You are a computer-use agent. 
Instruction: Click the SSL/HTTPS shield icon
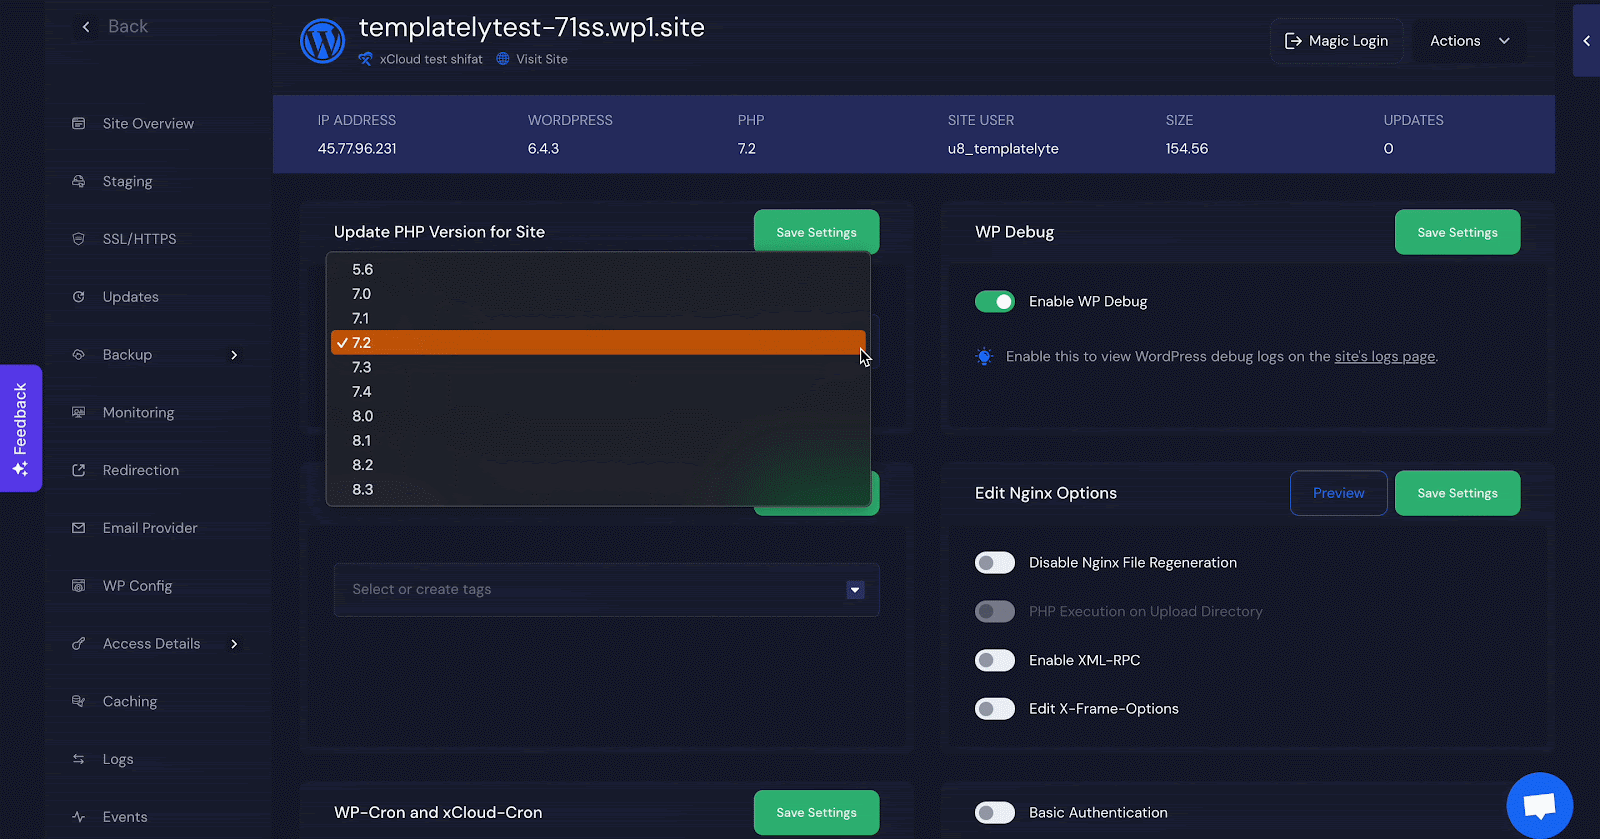[79, 239]
